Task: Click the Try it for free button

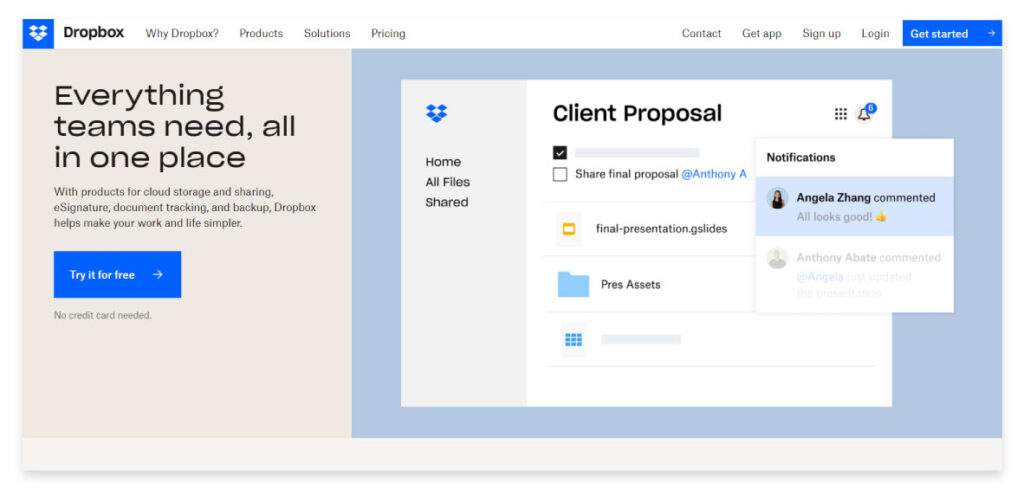Action: 118,275
